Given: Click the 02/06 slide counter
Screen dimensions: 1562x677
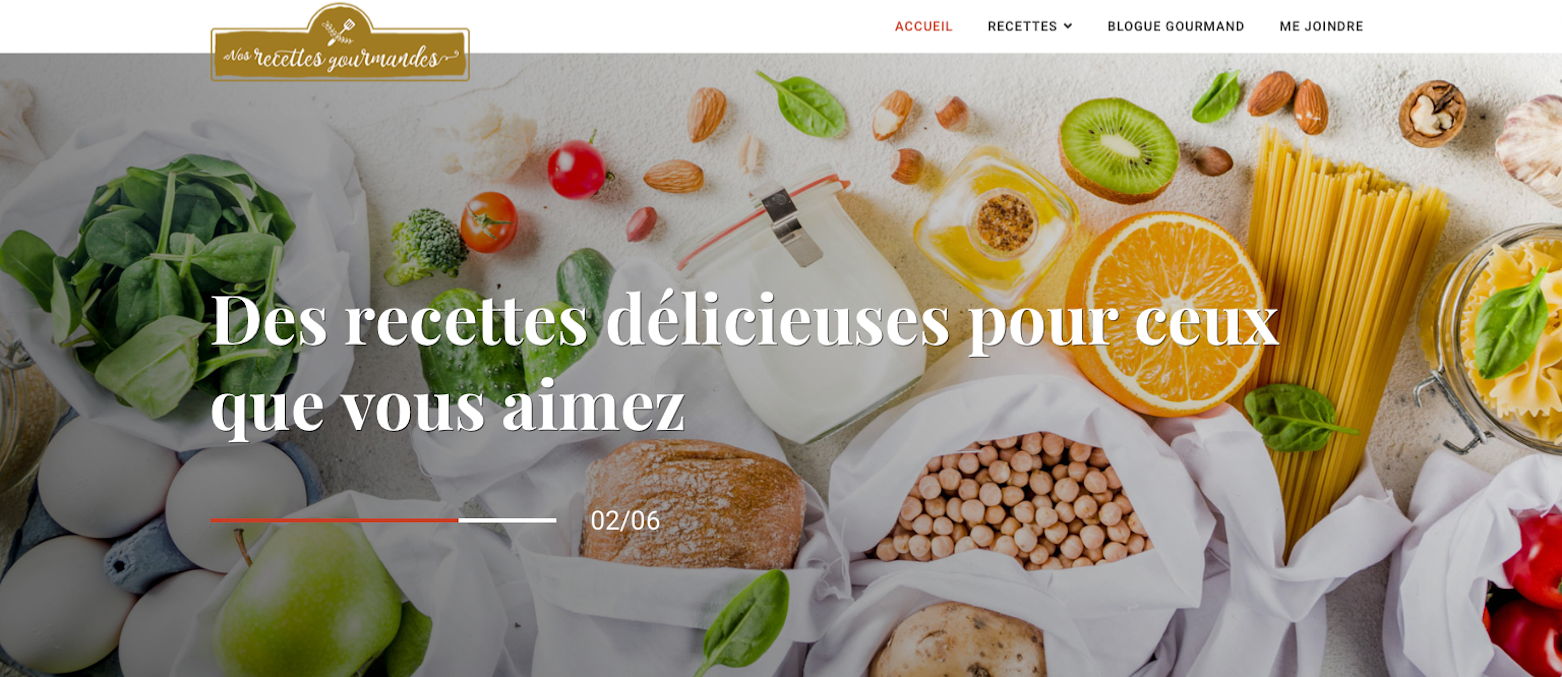Looking at the screenshot, I should pos(625,520).
